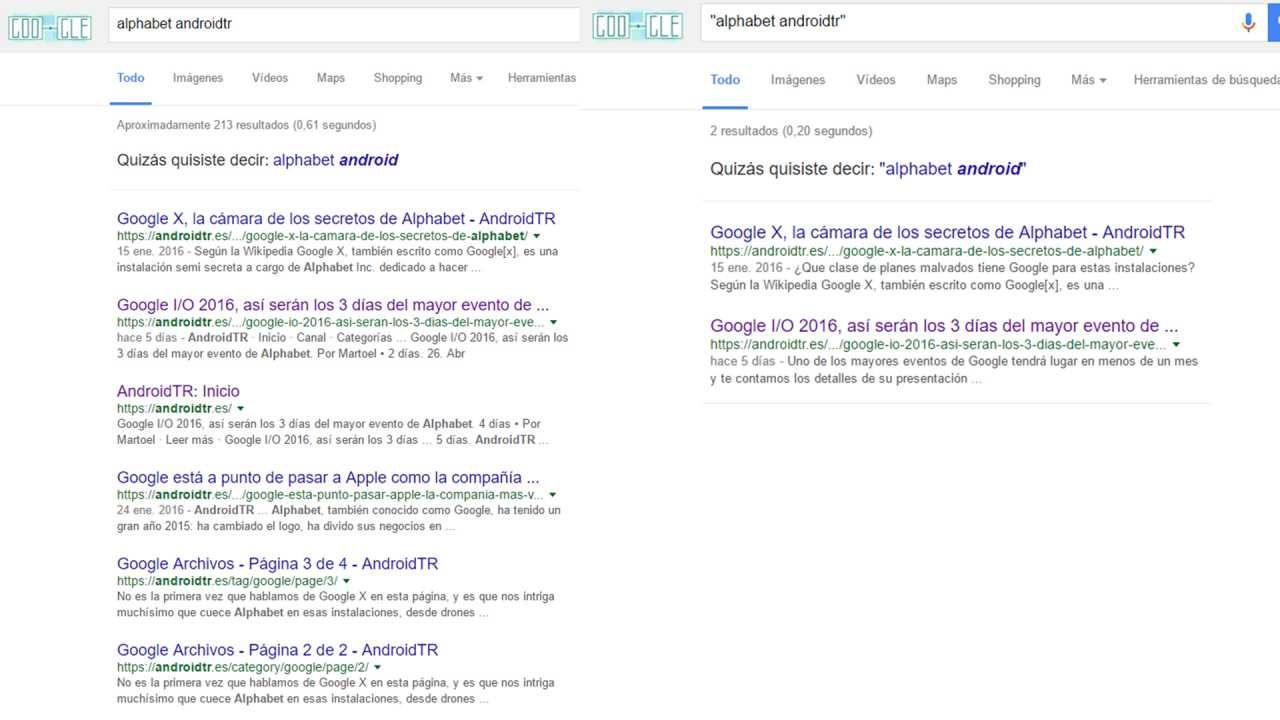Image resolution: width=1280 pixels, height=720 pixels.
Task: Open Shopping tab in left window
Action: click(398, 78)
